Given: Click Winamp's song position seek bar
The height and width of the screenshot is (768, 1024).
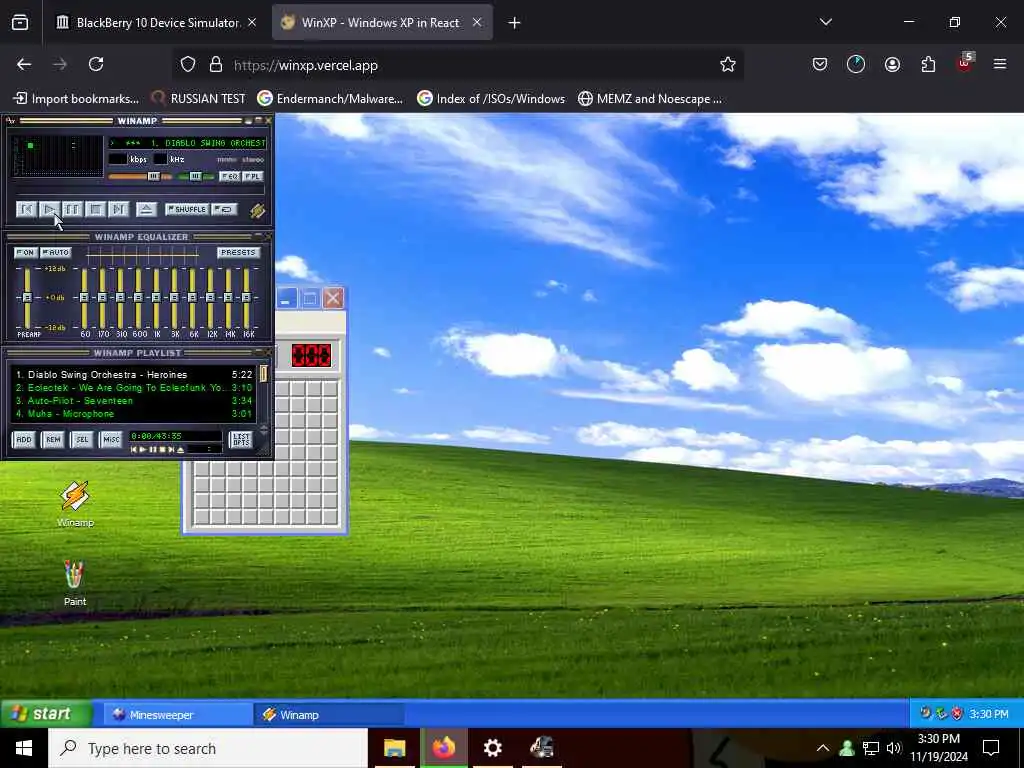Looking at the screenshot, I should [140, 190].
